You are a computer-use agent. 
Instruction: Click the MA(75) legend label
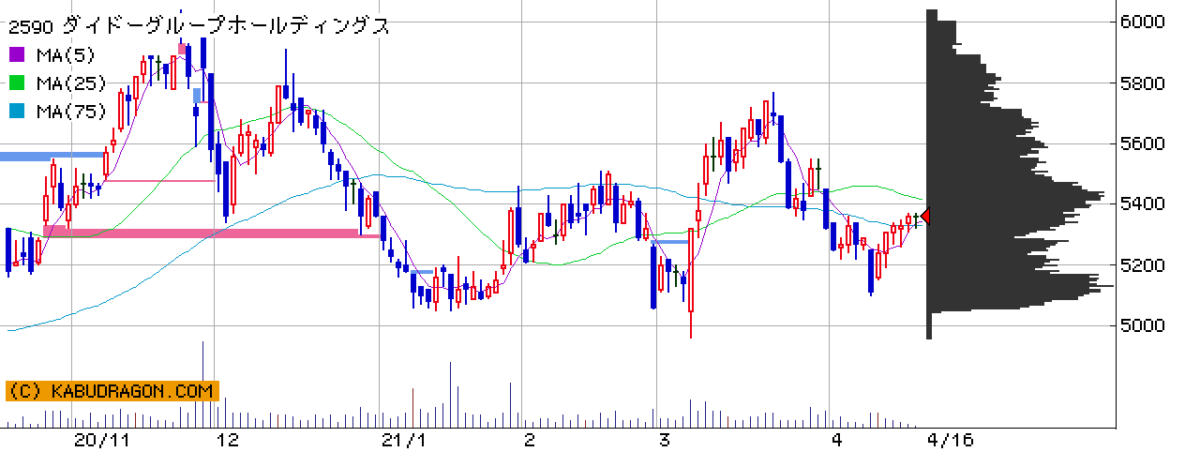(69, 111)
